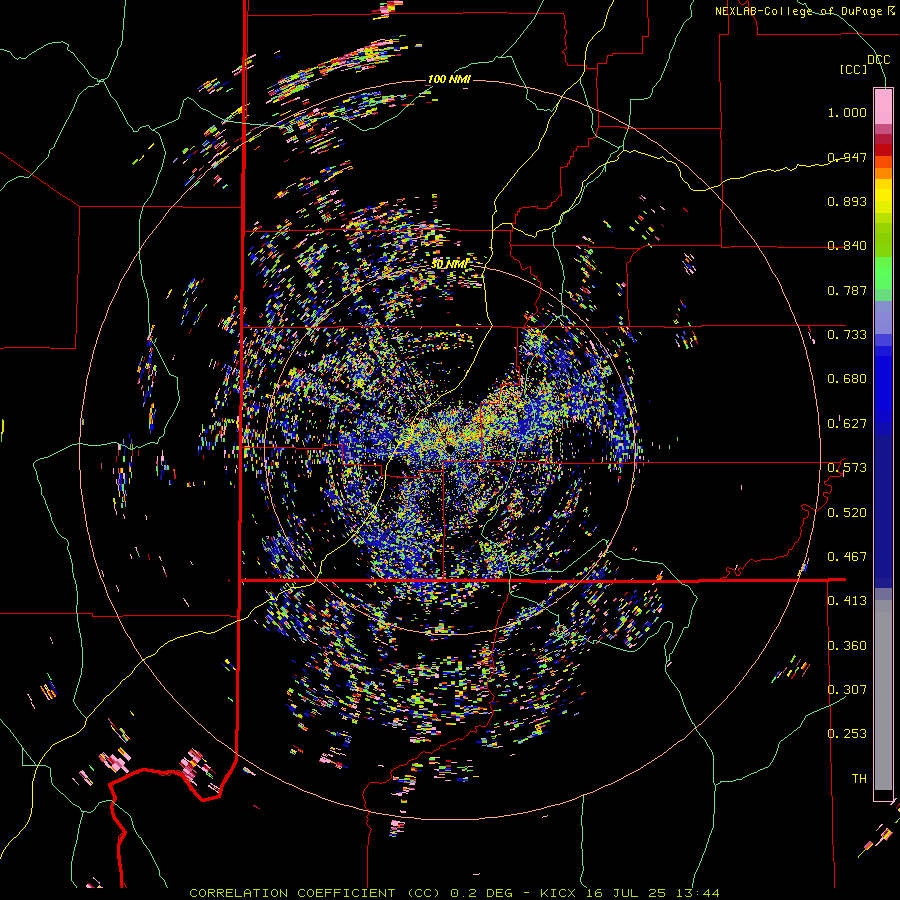
Task: Click the [CC] unit label
Action: (x=854, y=69)
